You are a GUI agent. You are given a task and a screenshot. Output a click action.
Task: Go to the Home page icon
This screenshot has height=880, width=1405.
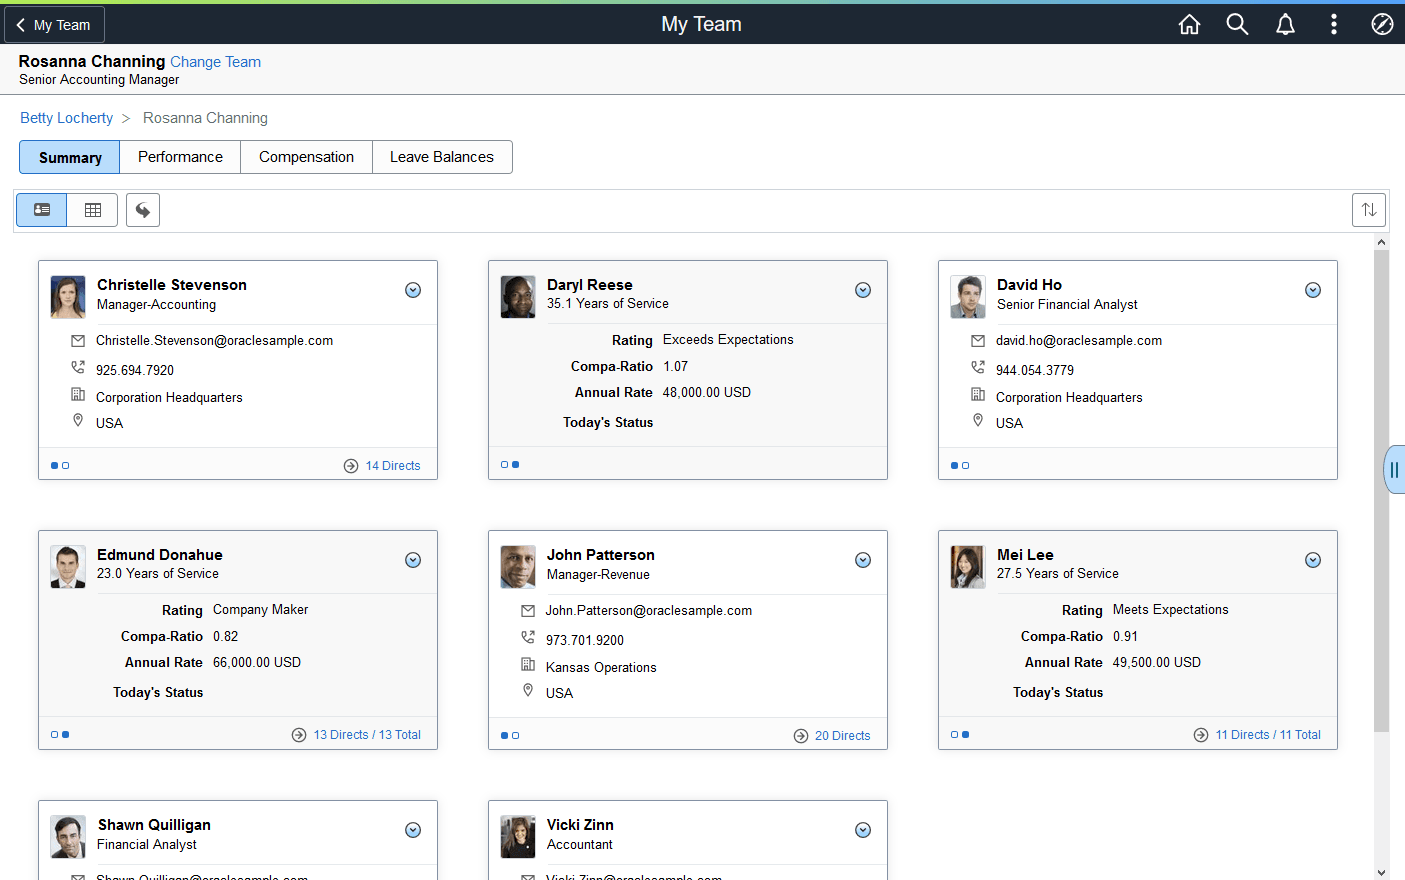coord(1189,24)
